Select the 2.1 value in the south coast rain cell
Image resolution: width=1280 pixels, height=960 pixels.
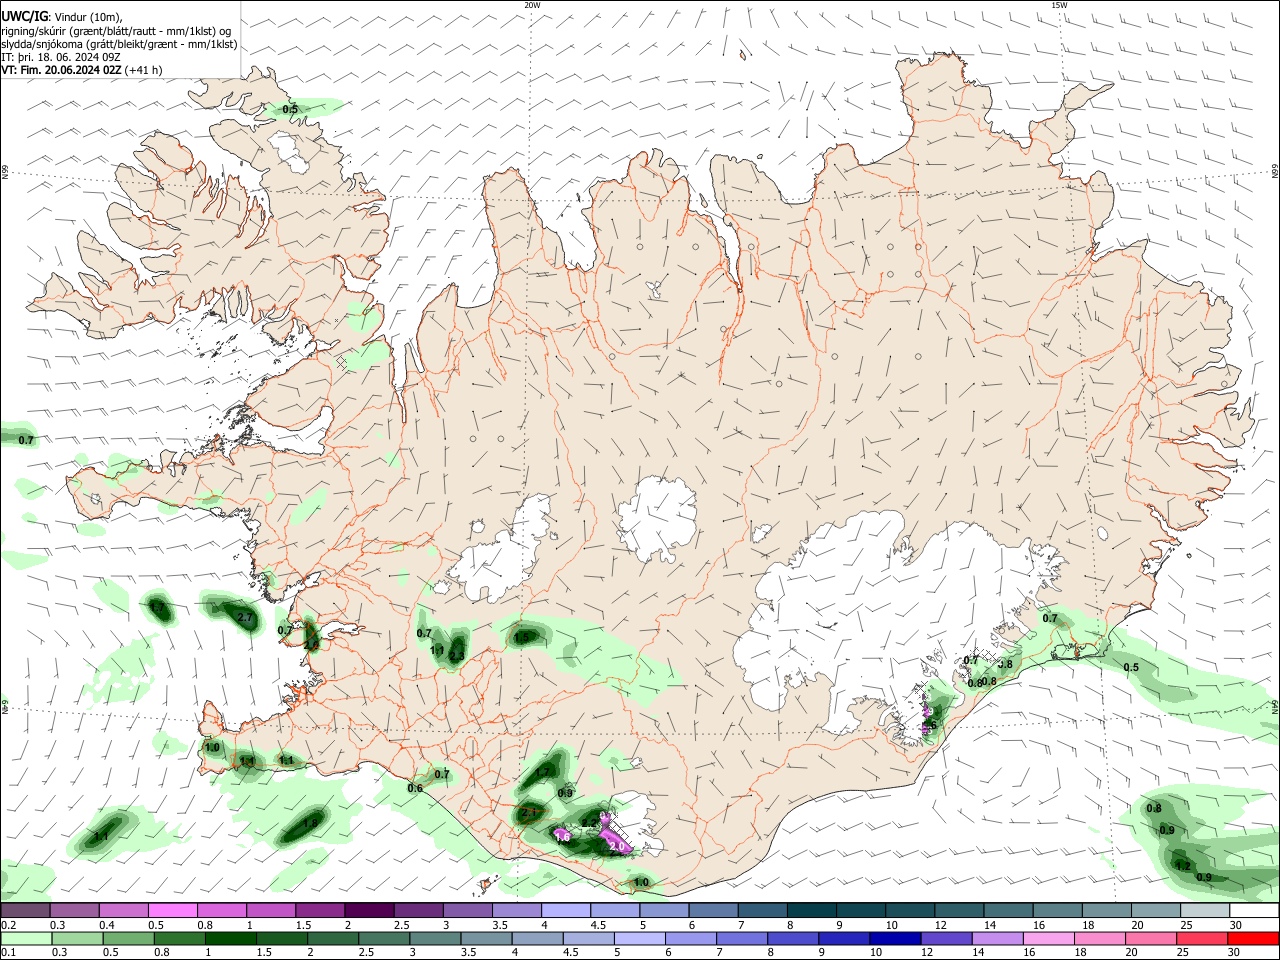point(530,813)
